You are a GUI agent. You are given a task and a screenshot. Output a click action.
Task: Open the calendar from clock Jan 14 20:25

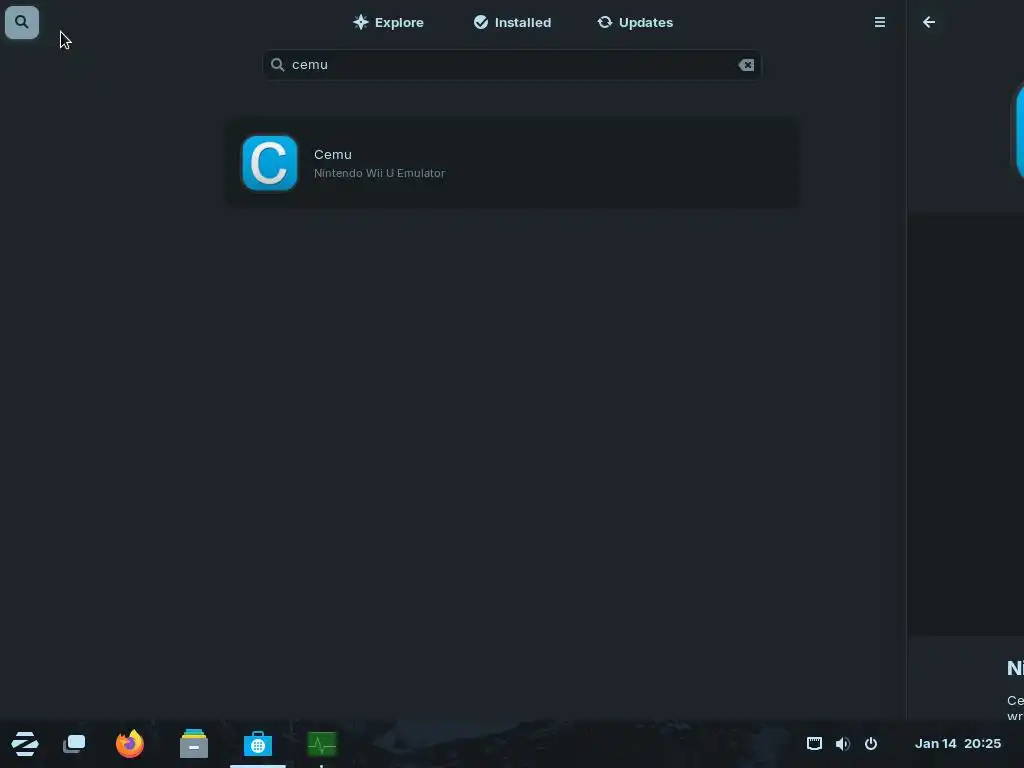(x=957, y=744)
